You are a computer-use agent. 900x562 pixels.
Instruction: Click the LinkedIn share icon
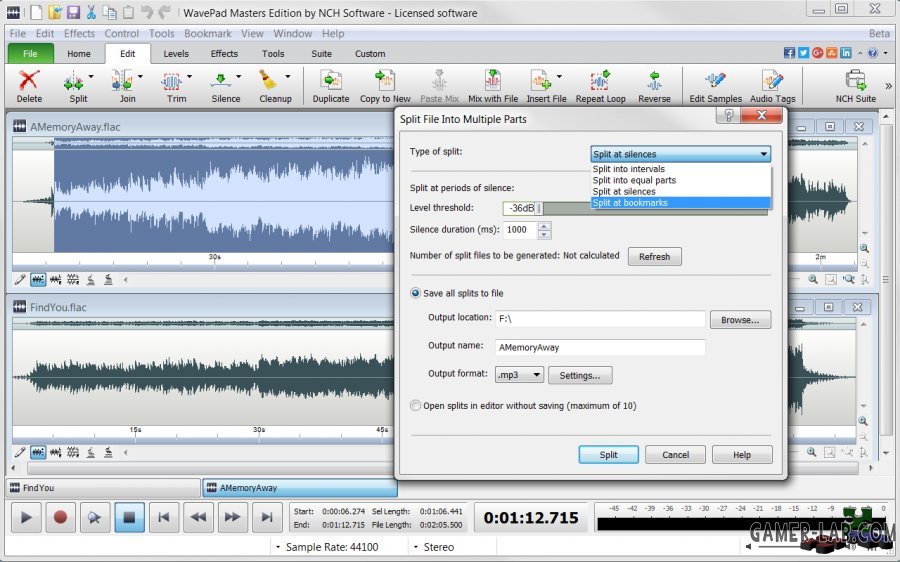(x=845, y=53)
